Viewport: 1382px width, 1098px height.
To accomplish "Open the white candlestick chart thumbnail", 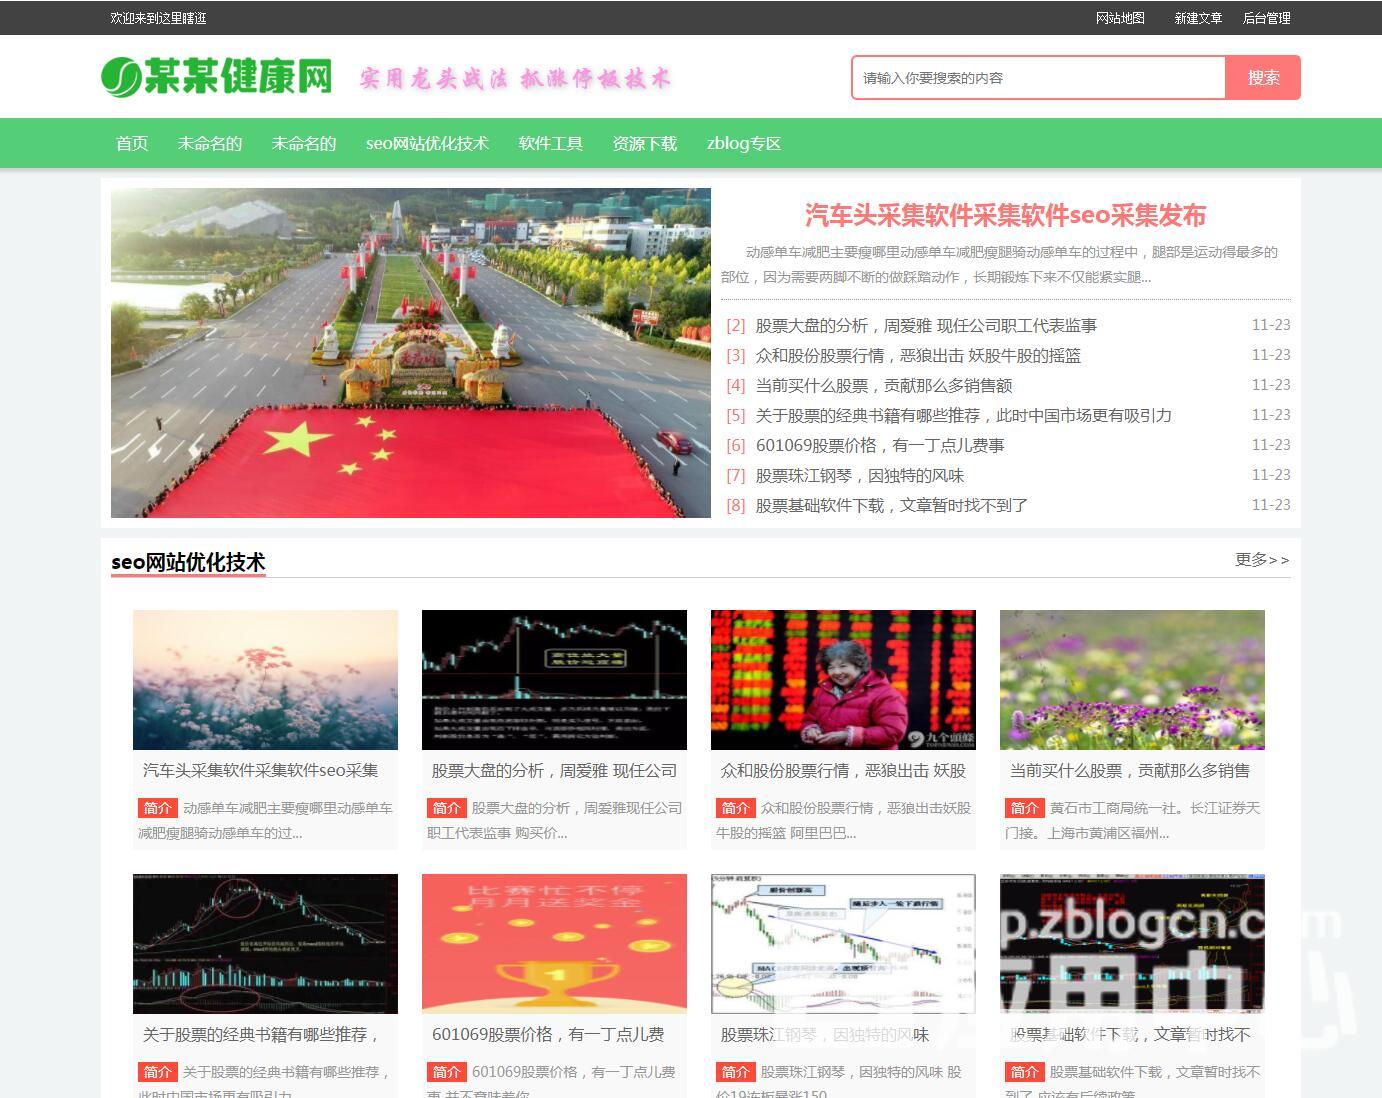I will pyautogui.click(x=843, y=944).
